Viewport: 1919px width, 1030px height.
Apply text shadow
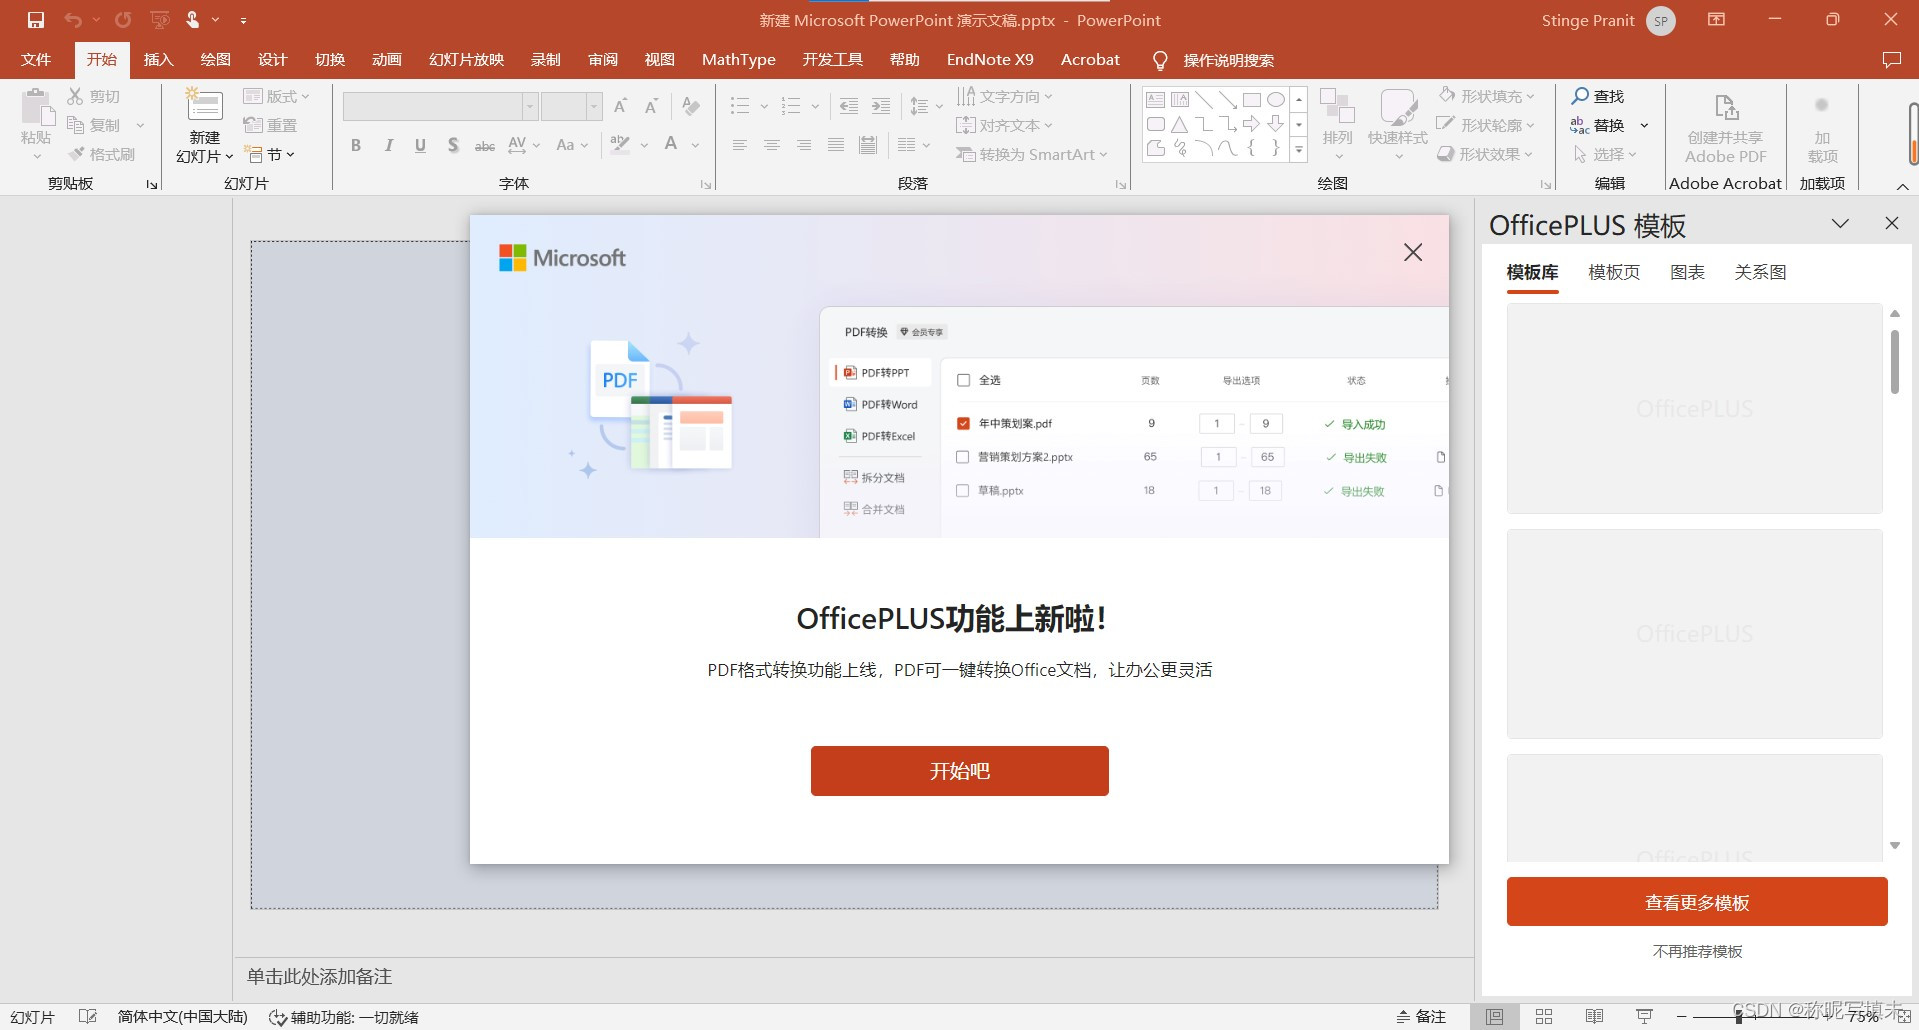453,145
